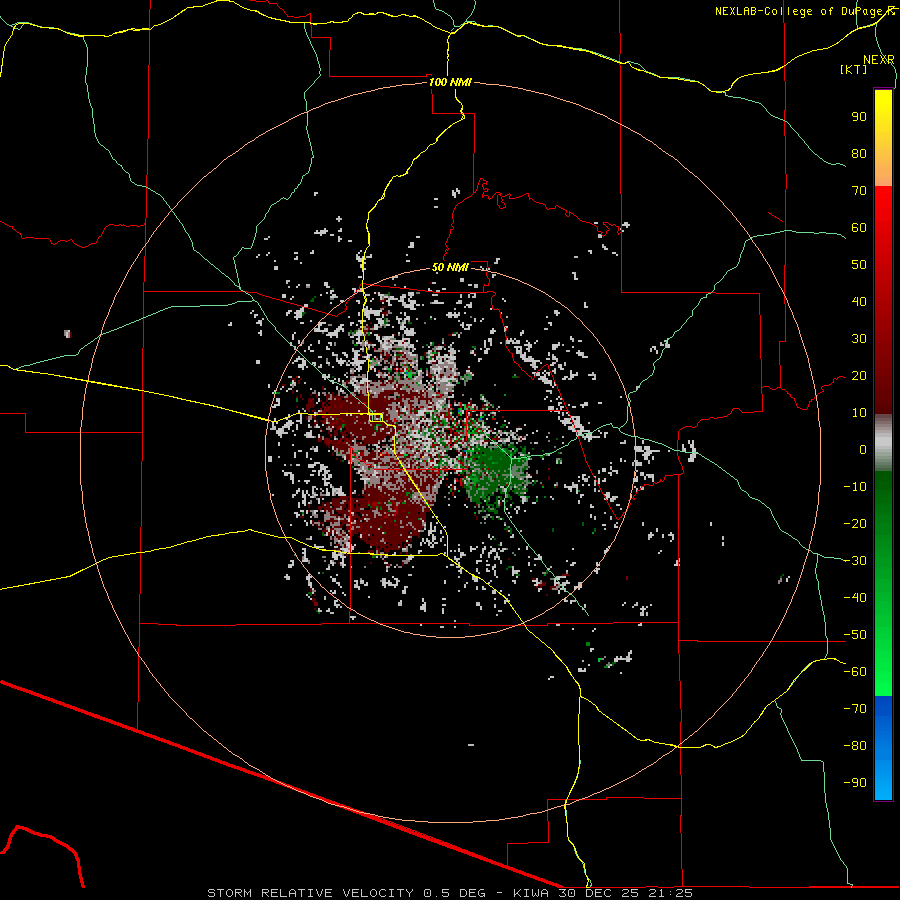900x900 pixels.
Task: Click the -80 value on velocity scale
Action: [x=855, y=746]
